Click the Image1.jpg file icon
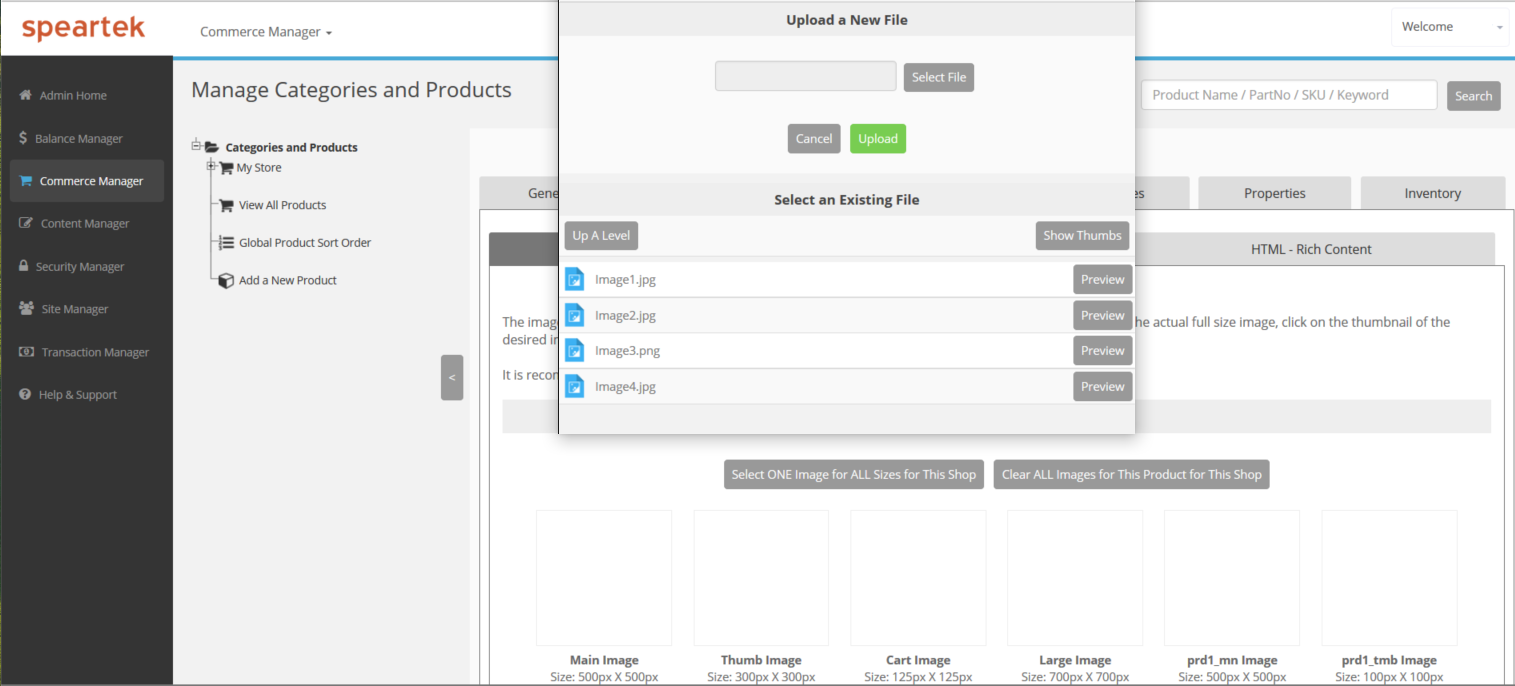 [x=574, y=279]
